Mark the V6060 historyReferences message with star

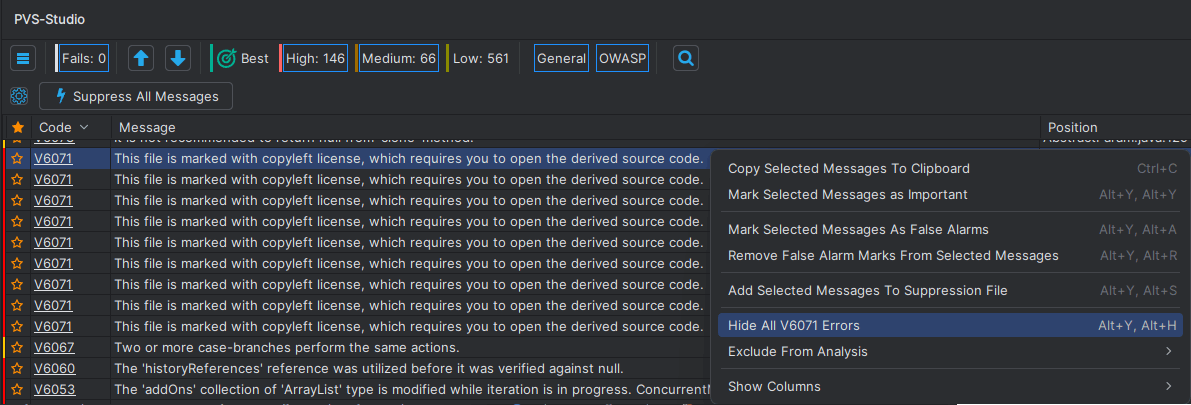pos(17,369)
